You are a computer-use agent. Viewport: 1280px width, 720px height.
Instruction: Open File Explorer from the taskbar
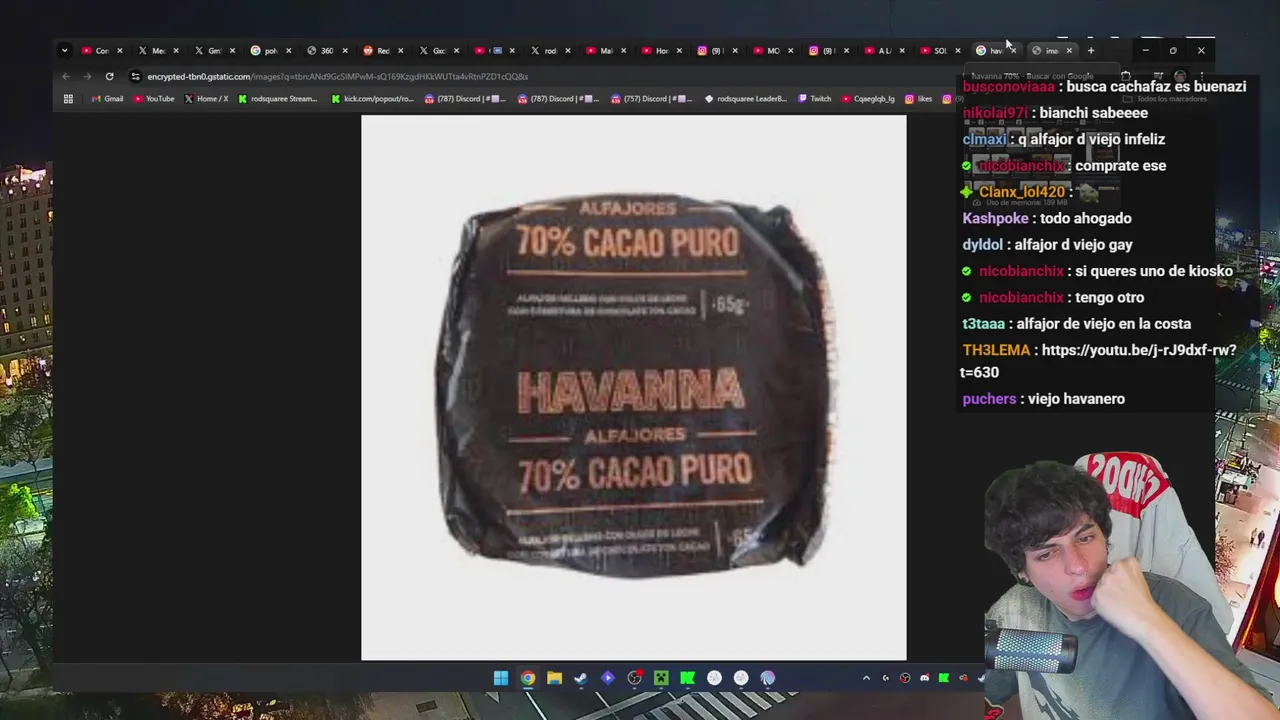(x=554, y=678)
